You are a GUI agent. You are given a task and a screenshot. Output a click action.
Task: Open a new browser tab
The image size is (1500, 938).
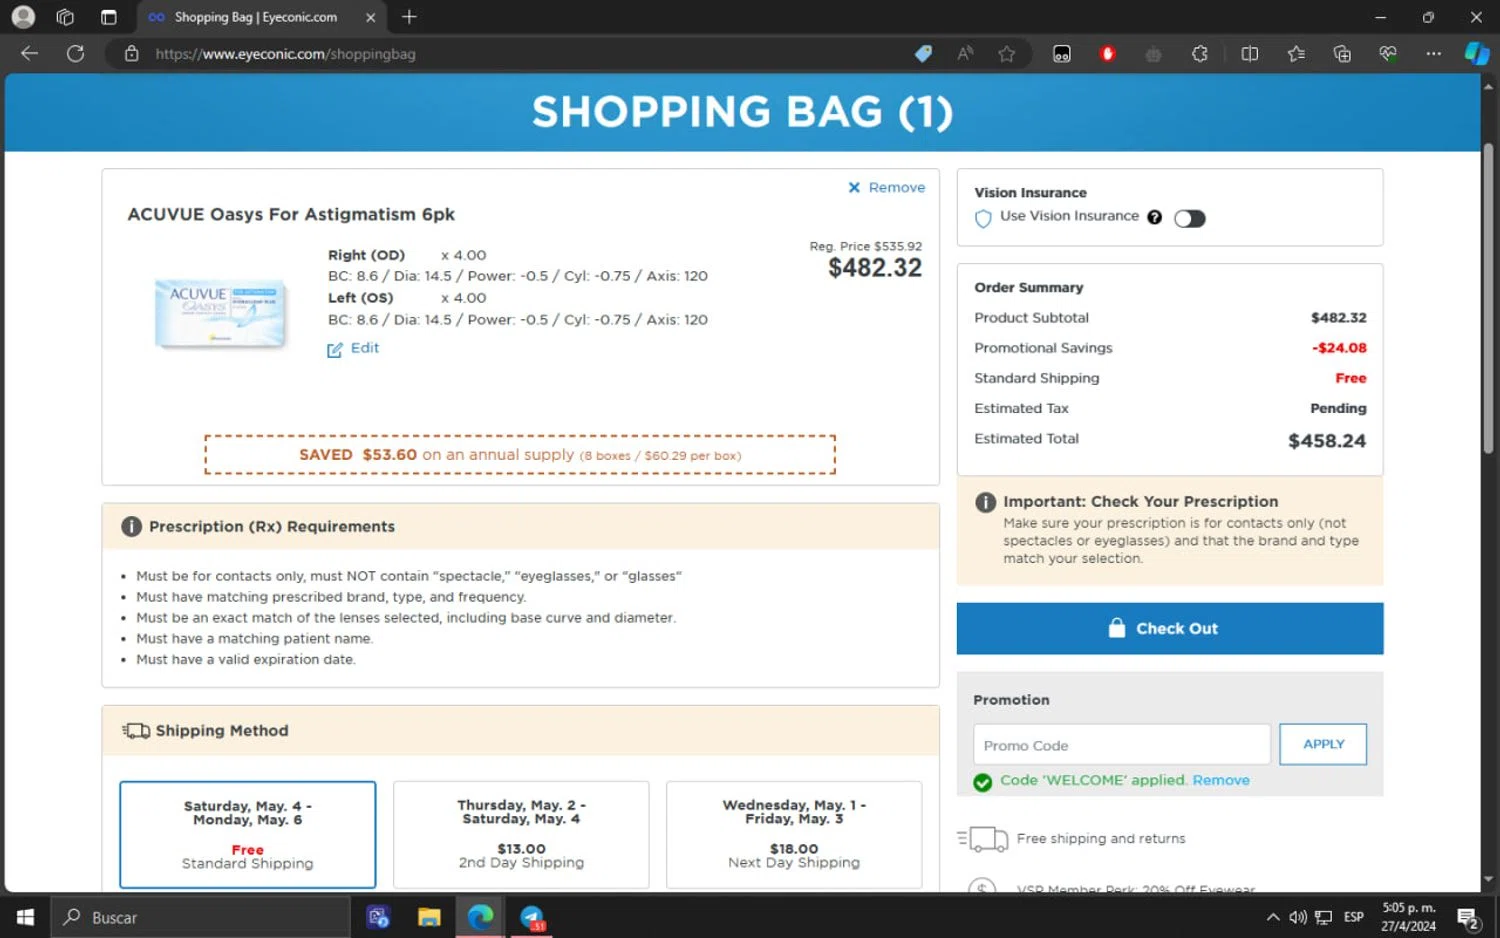[x=409, y=17]
